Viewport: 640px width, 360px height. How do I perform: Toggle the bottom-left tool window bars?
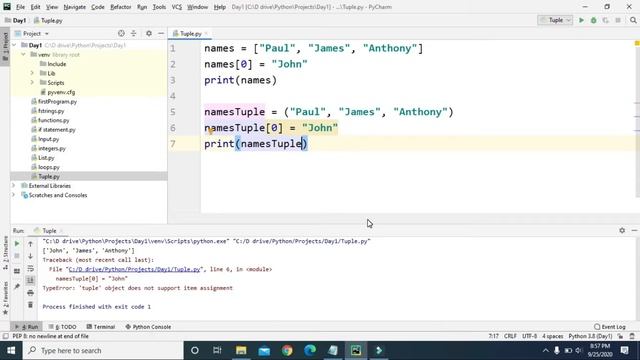(x=5, y=336)
